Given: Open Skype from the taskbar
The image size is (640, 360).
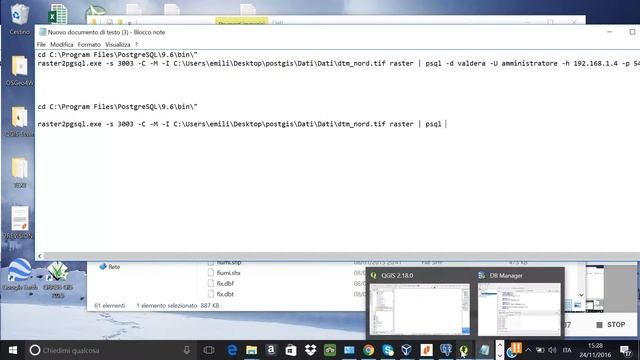Looking at the screenshot, I should (388, 350).
